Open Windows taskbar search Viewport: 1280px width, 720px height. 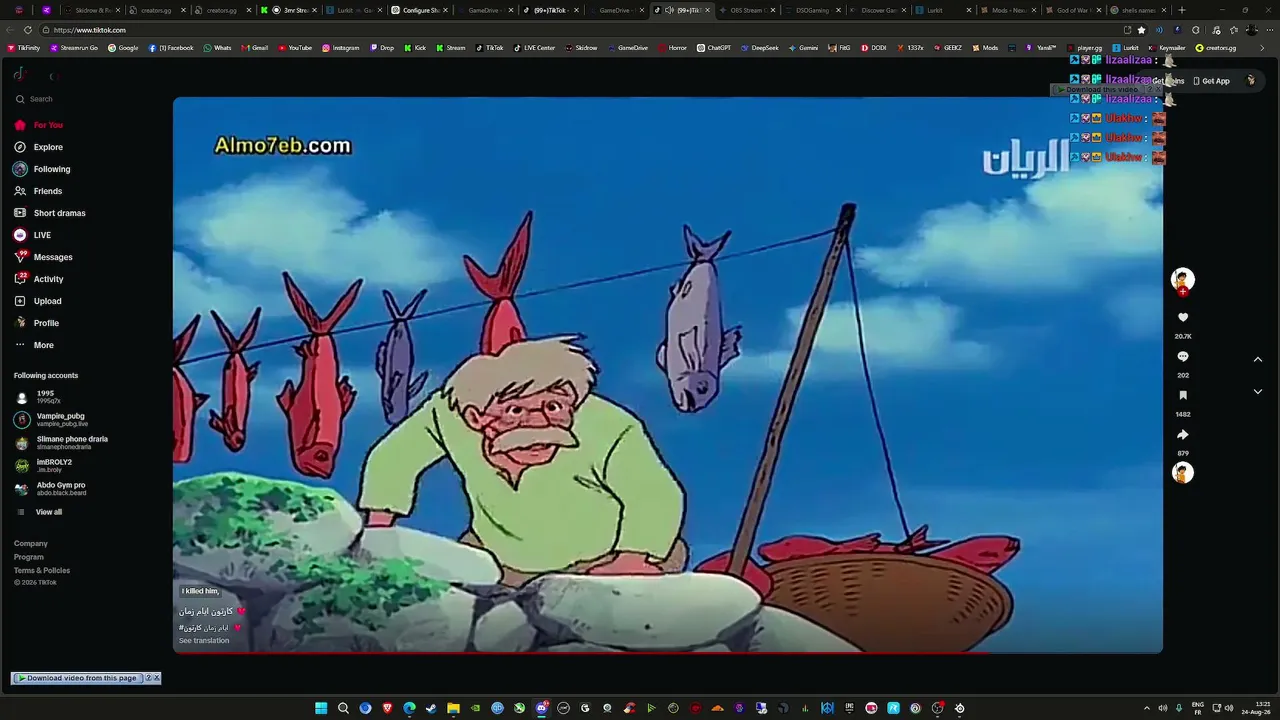343,708
